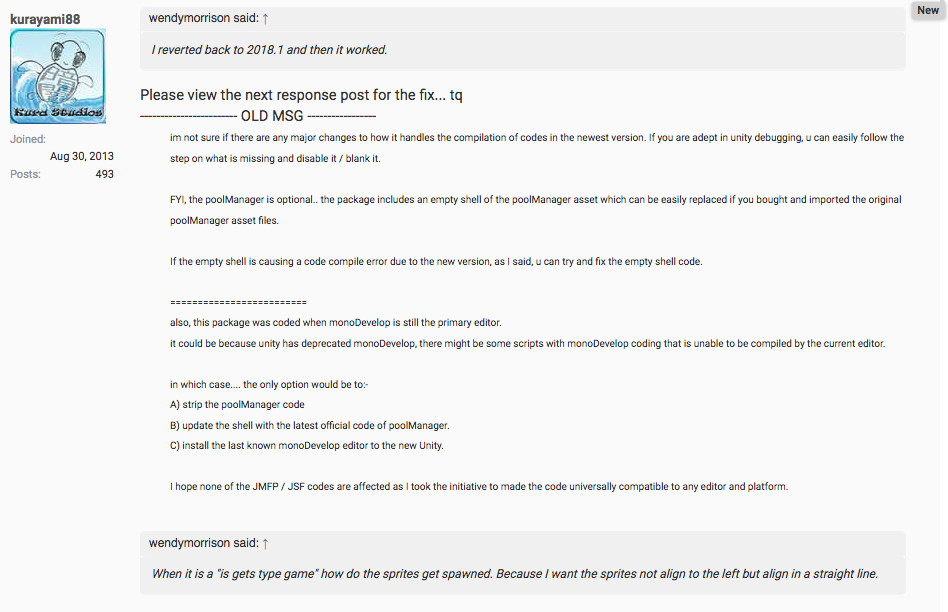Image resolution: width=948 pixels, height=612 pixels.
Task: Click the New post badge
Action: [927, 10]
